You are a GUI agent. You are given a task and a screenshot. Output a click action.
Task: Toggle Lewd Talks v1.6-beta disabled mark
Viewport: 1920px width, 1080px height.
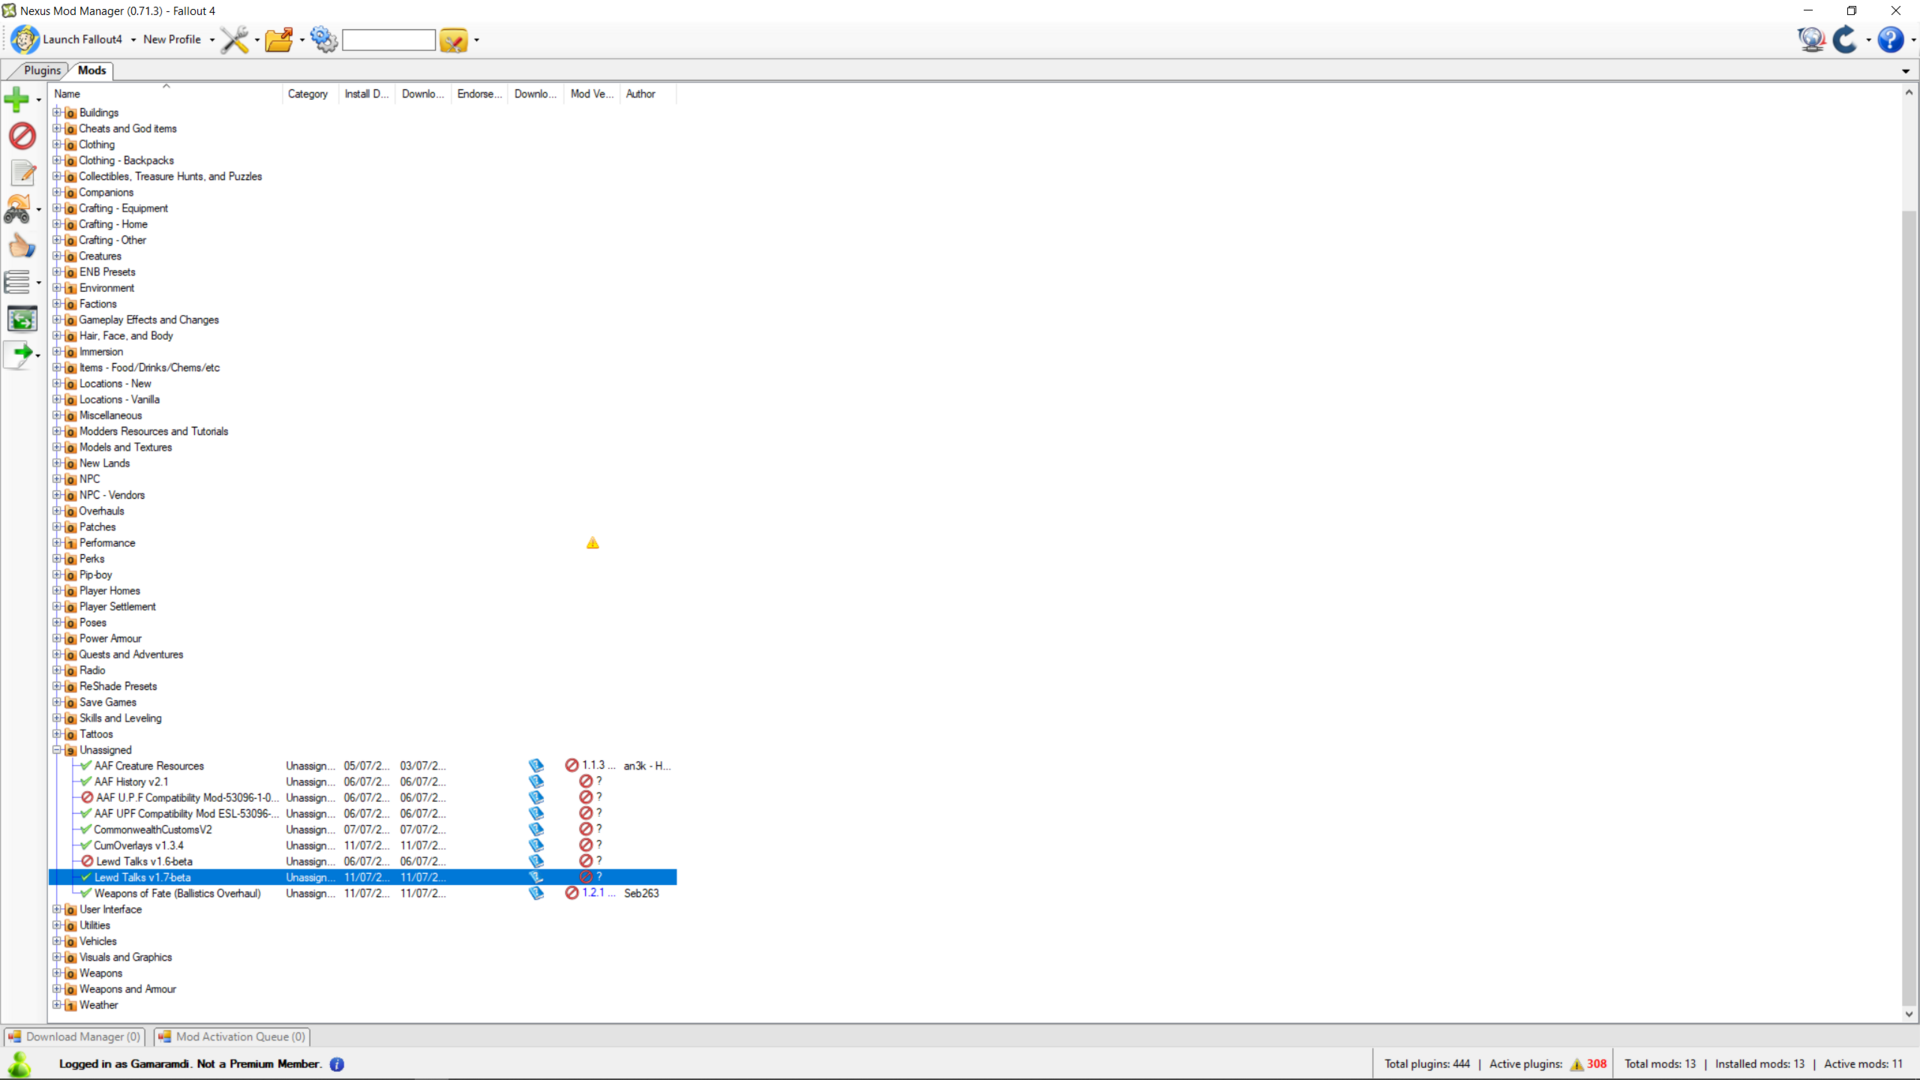pos(87,861)
